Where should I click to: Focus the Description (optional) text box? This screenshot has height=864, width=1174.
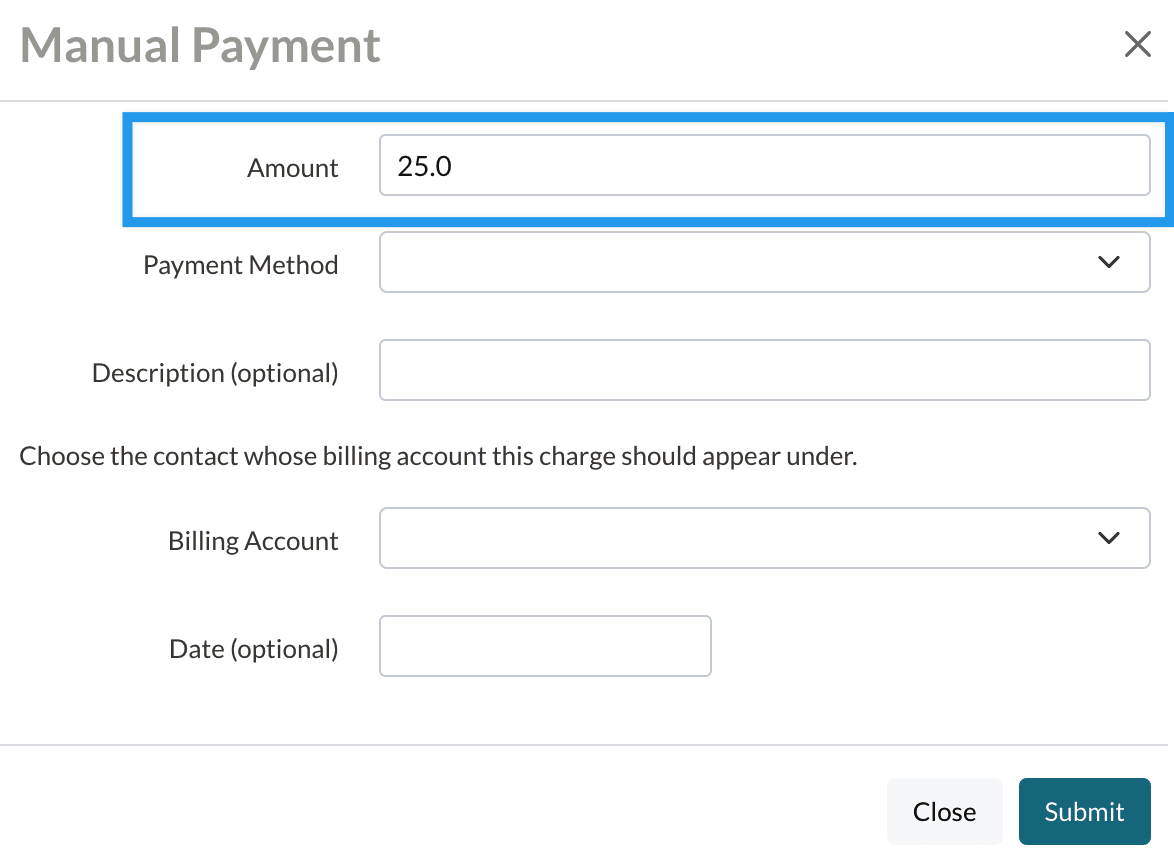[x=764, y=370]
